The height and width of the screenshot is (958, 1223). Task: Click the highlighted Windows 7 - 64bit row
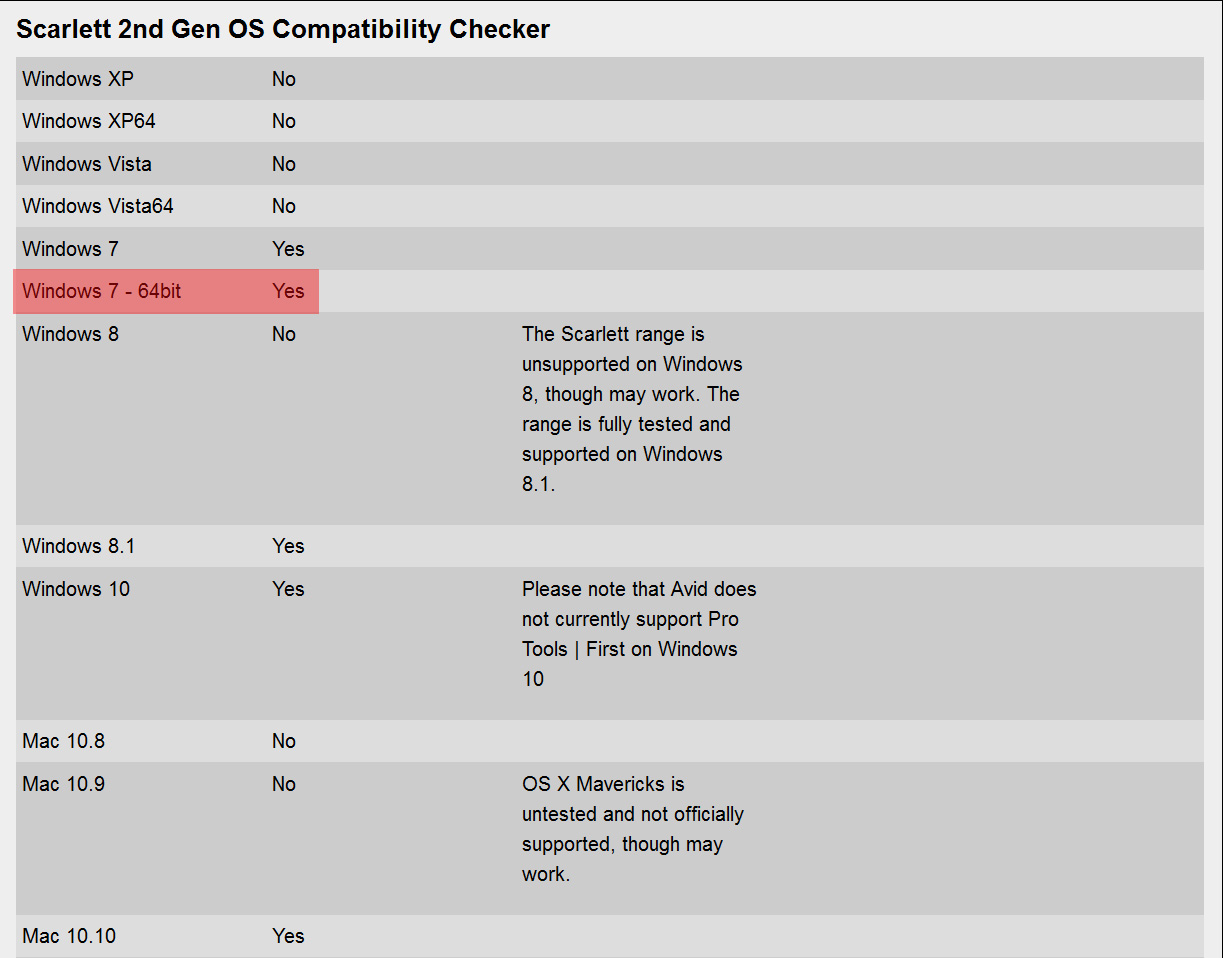pyautogui.click(x=165, y=292)
